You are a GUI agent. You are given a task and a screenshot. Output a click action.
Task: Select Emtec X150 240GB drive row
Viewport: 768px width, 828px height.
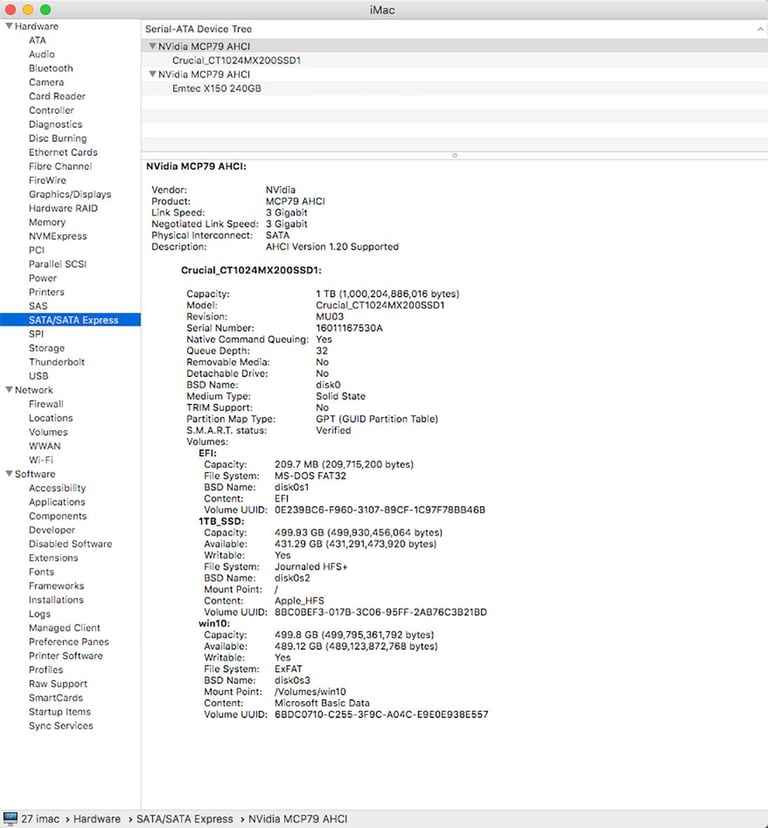pyautogui.click(x=217, y=88)
